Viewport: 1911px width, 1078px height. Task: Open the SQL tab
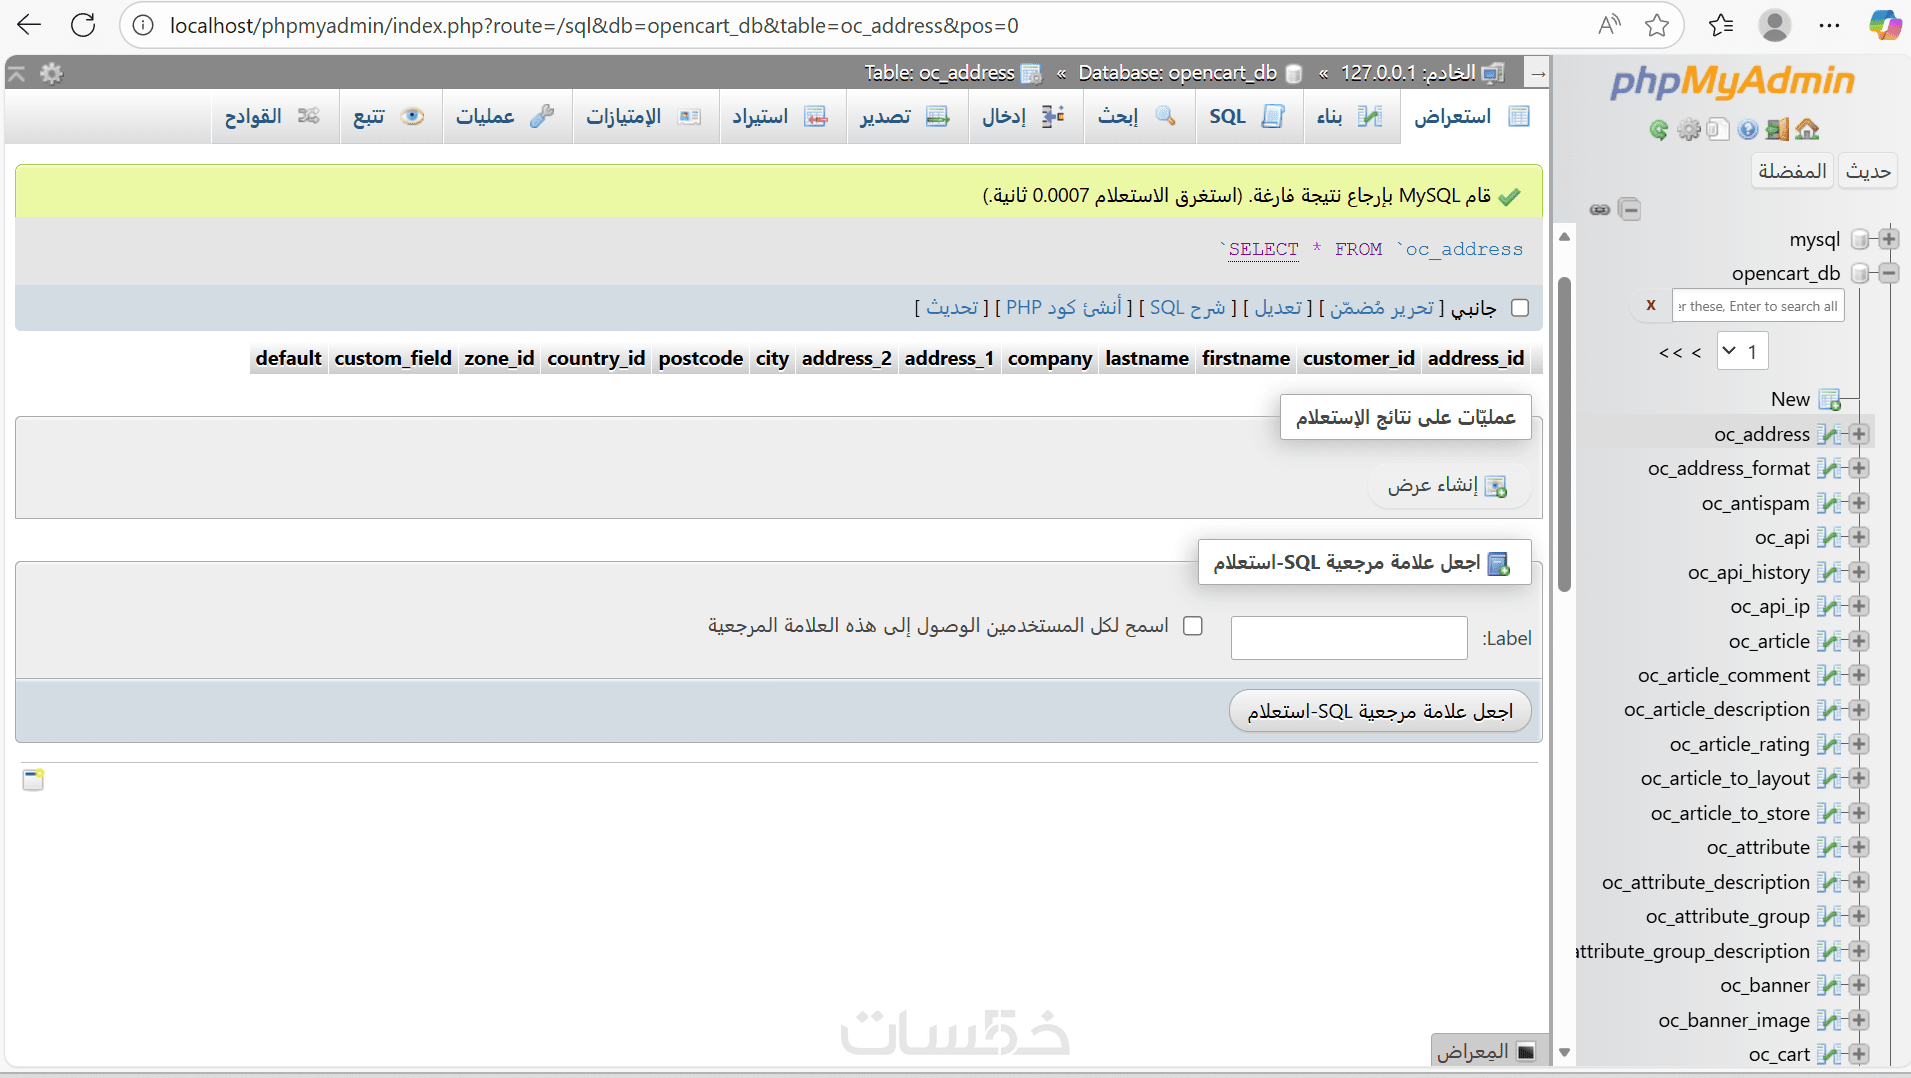pos(1247,117)
